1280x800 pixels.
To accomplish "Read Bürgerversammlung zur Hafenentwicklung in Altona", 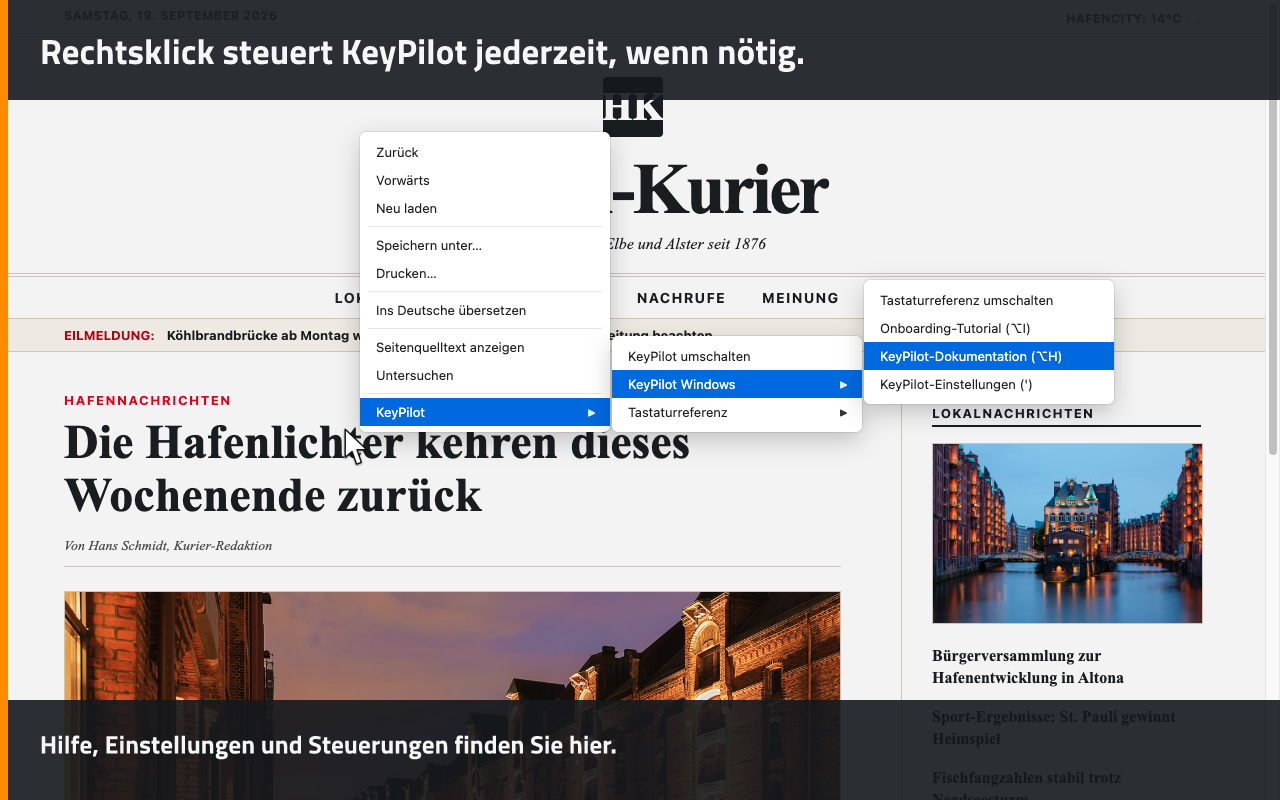I will 1028,667.
